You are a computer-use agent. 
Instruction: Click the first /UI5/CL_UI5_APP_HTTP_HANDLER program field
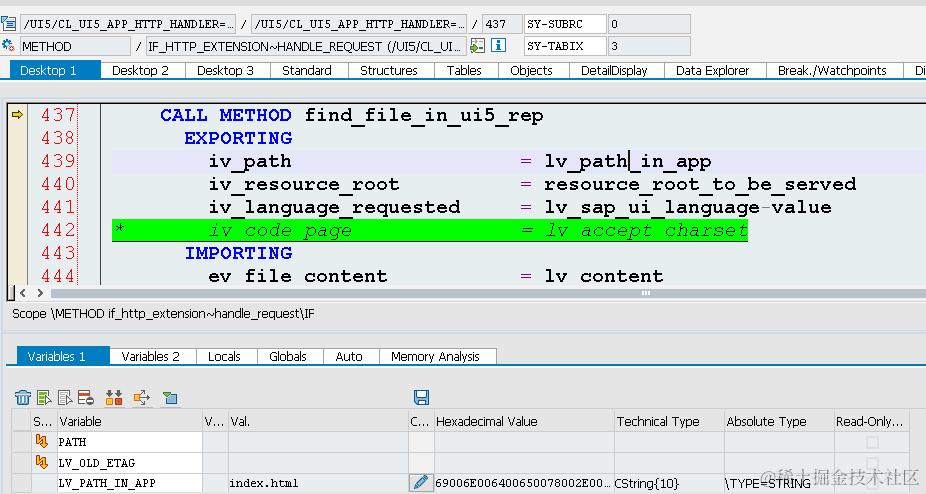pyautogui.click(x=128, y=24)
